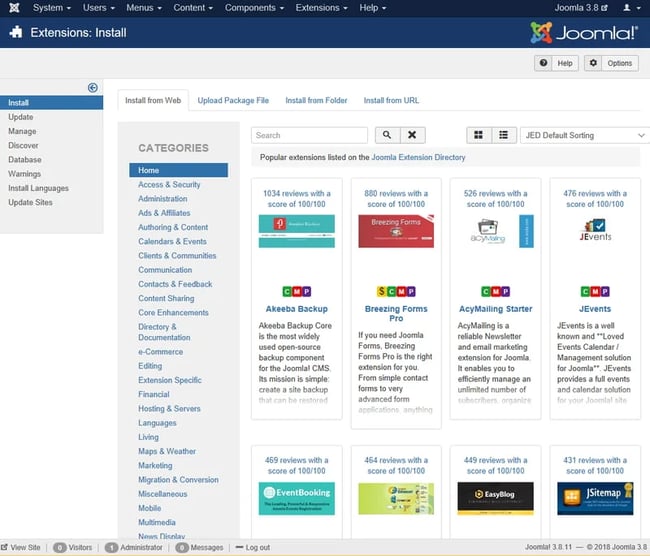Open the JED Default Sorting dropdown
The height and width of the screenshot is (556, 650).
585,135
